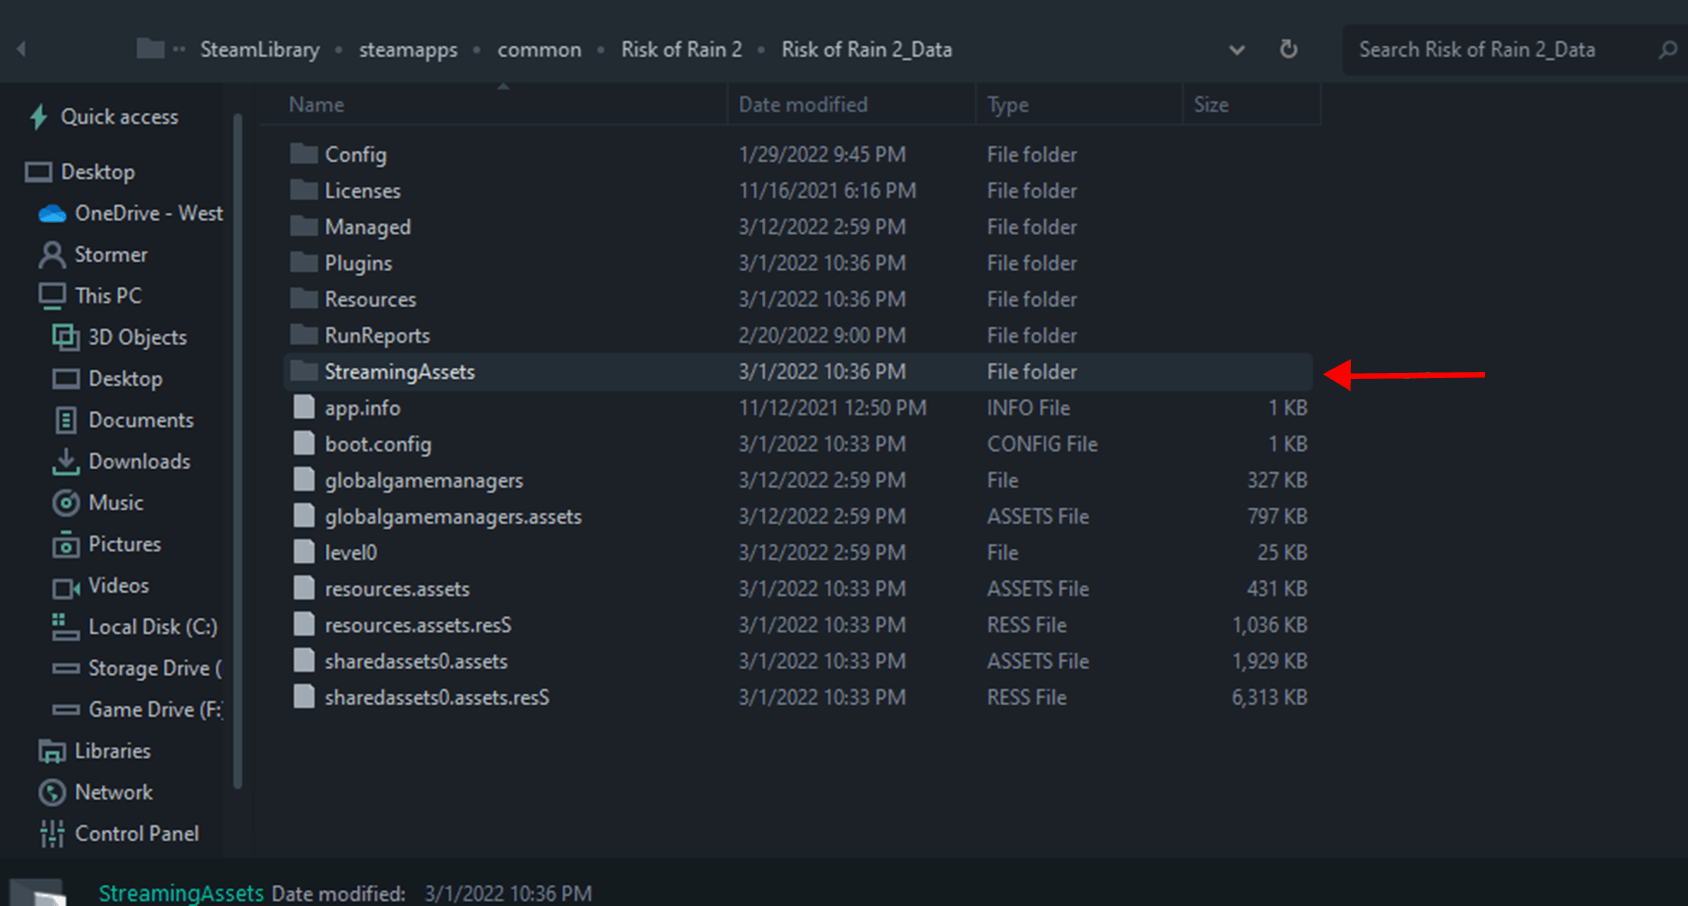This screenshot has width=1688, height=906.
Task: Select Quick access in the navigation pane
Action: click(x=120, y=117)
